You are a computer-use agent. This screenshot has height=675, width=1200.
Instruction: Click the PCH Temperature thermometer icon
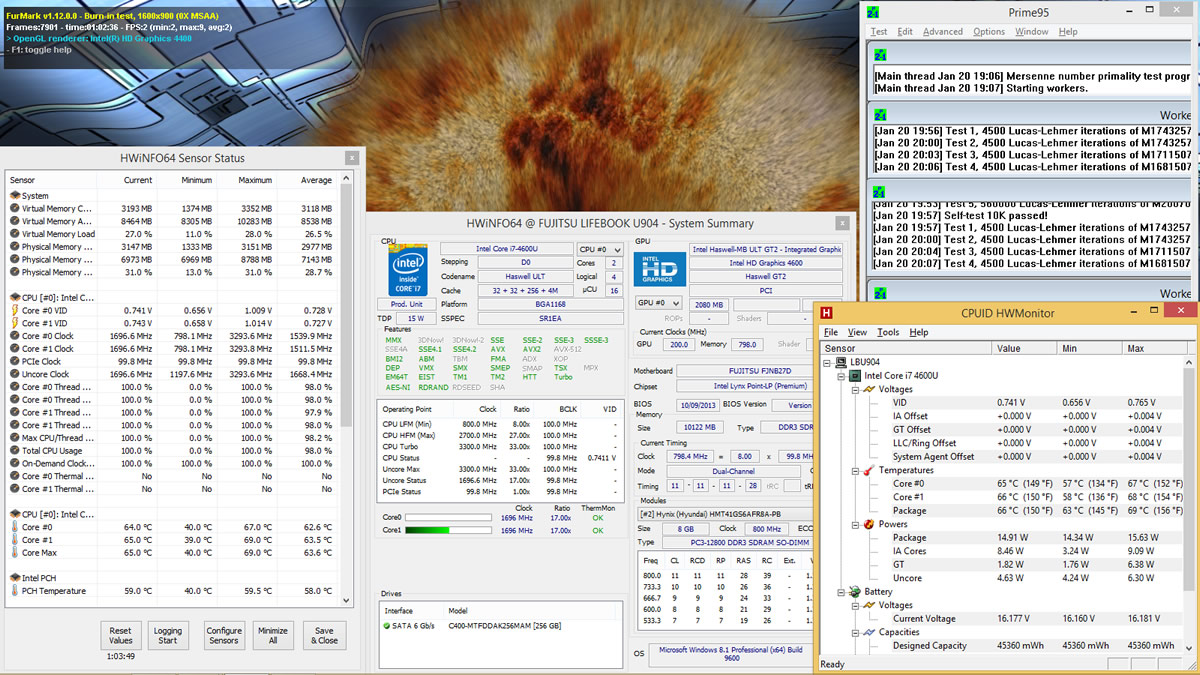pos(14,591)
